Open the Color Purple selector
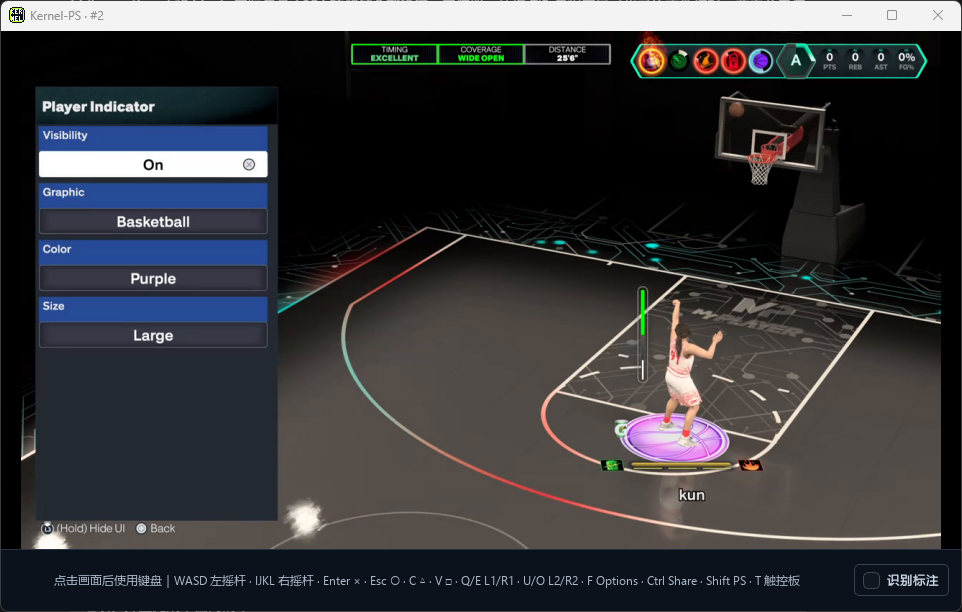The height and width of the screenshot is (612, 962). (153, 278)
